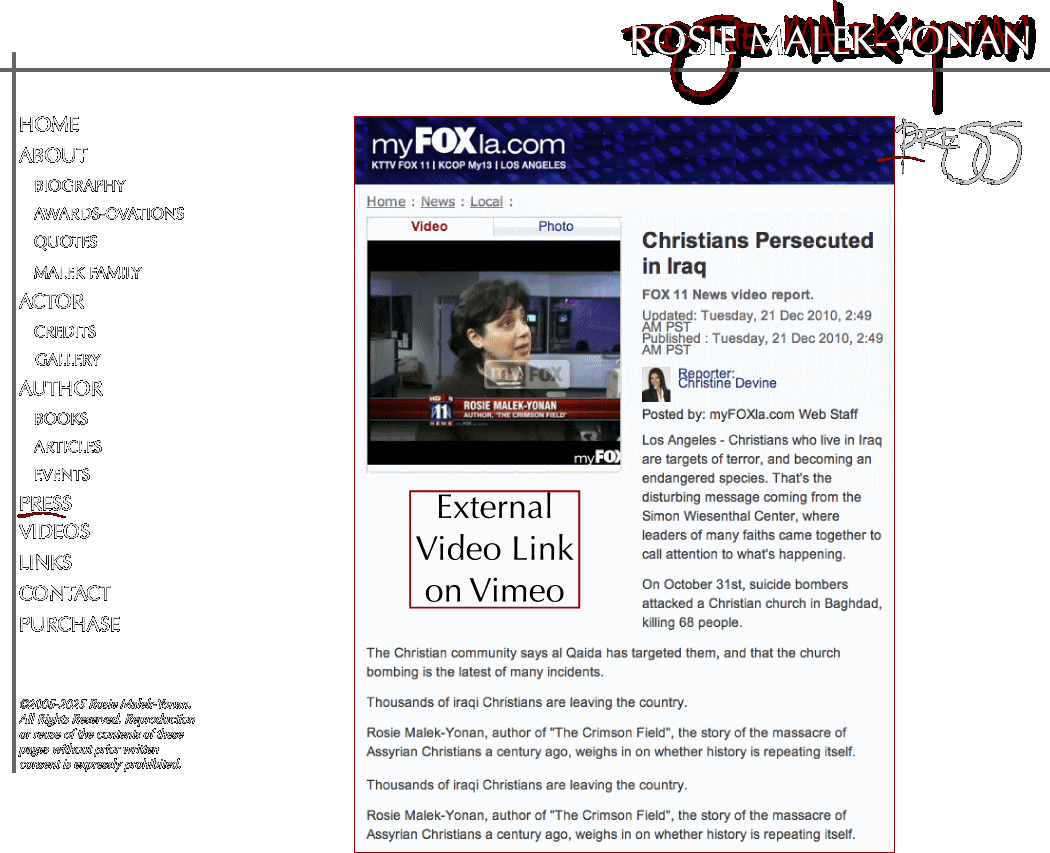Open the BIOGRAPHY page
1050x853 pixels.
[x=80, y=186]
